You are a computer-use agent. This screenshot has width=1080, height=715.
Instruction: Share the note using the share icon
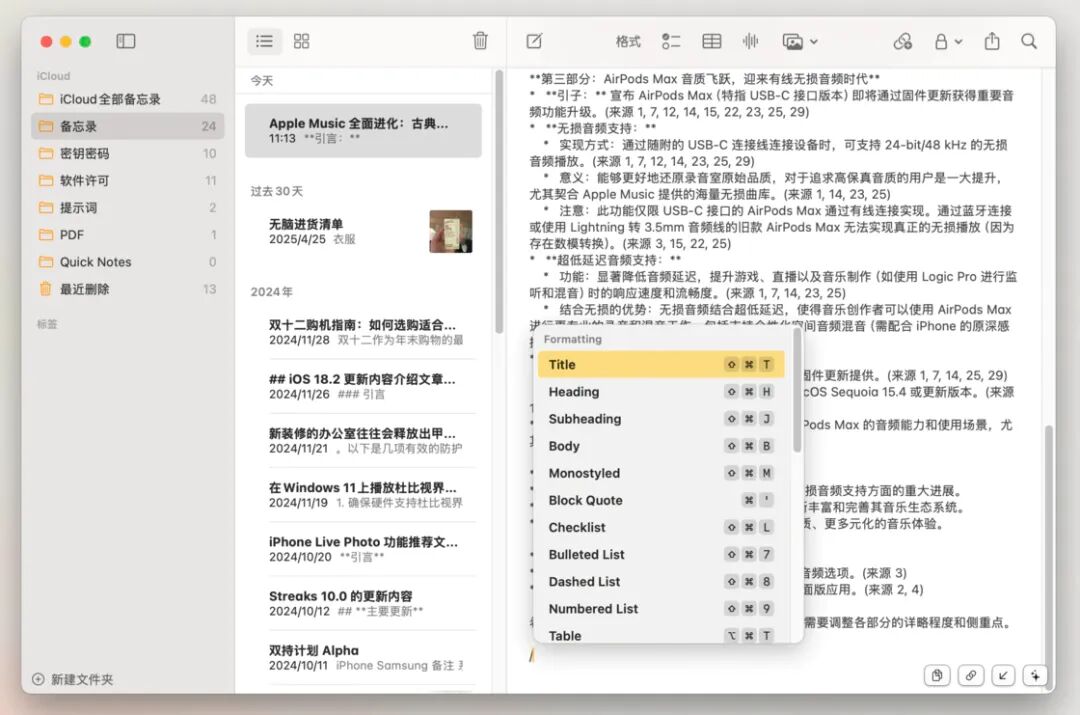[992, 41]
